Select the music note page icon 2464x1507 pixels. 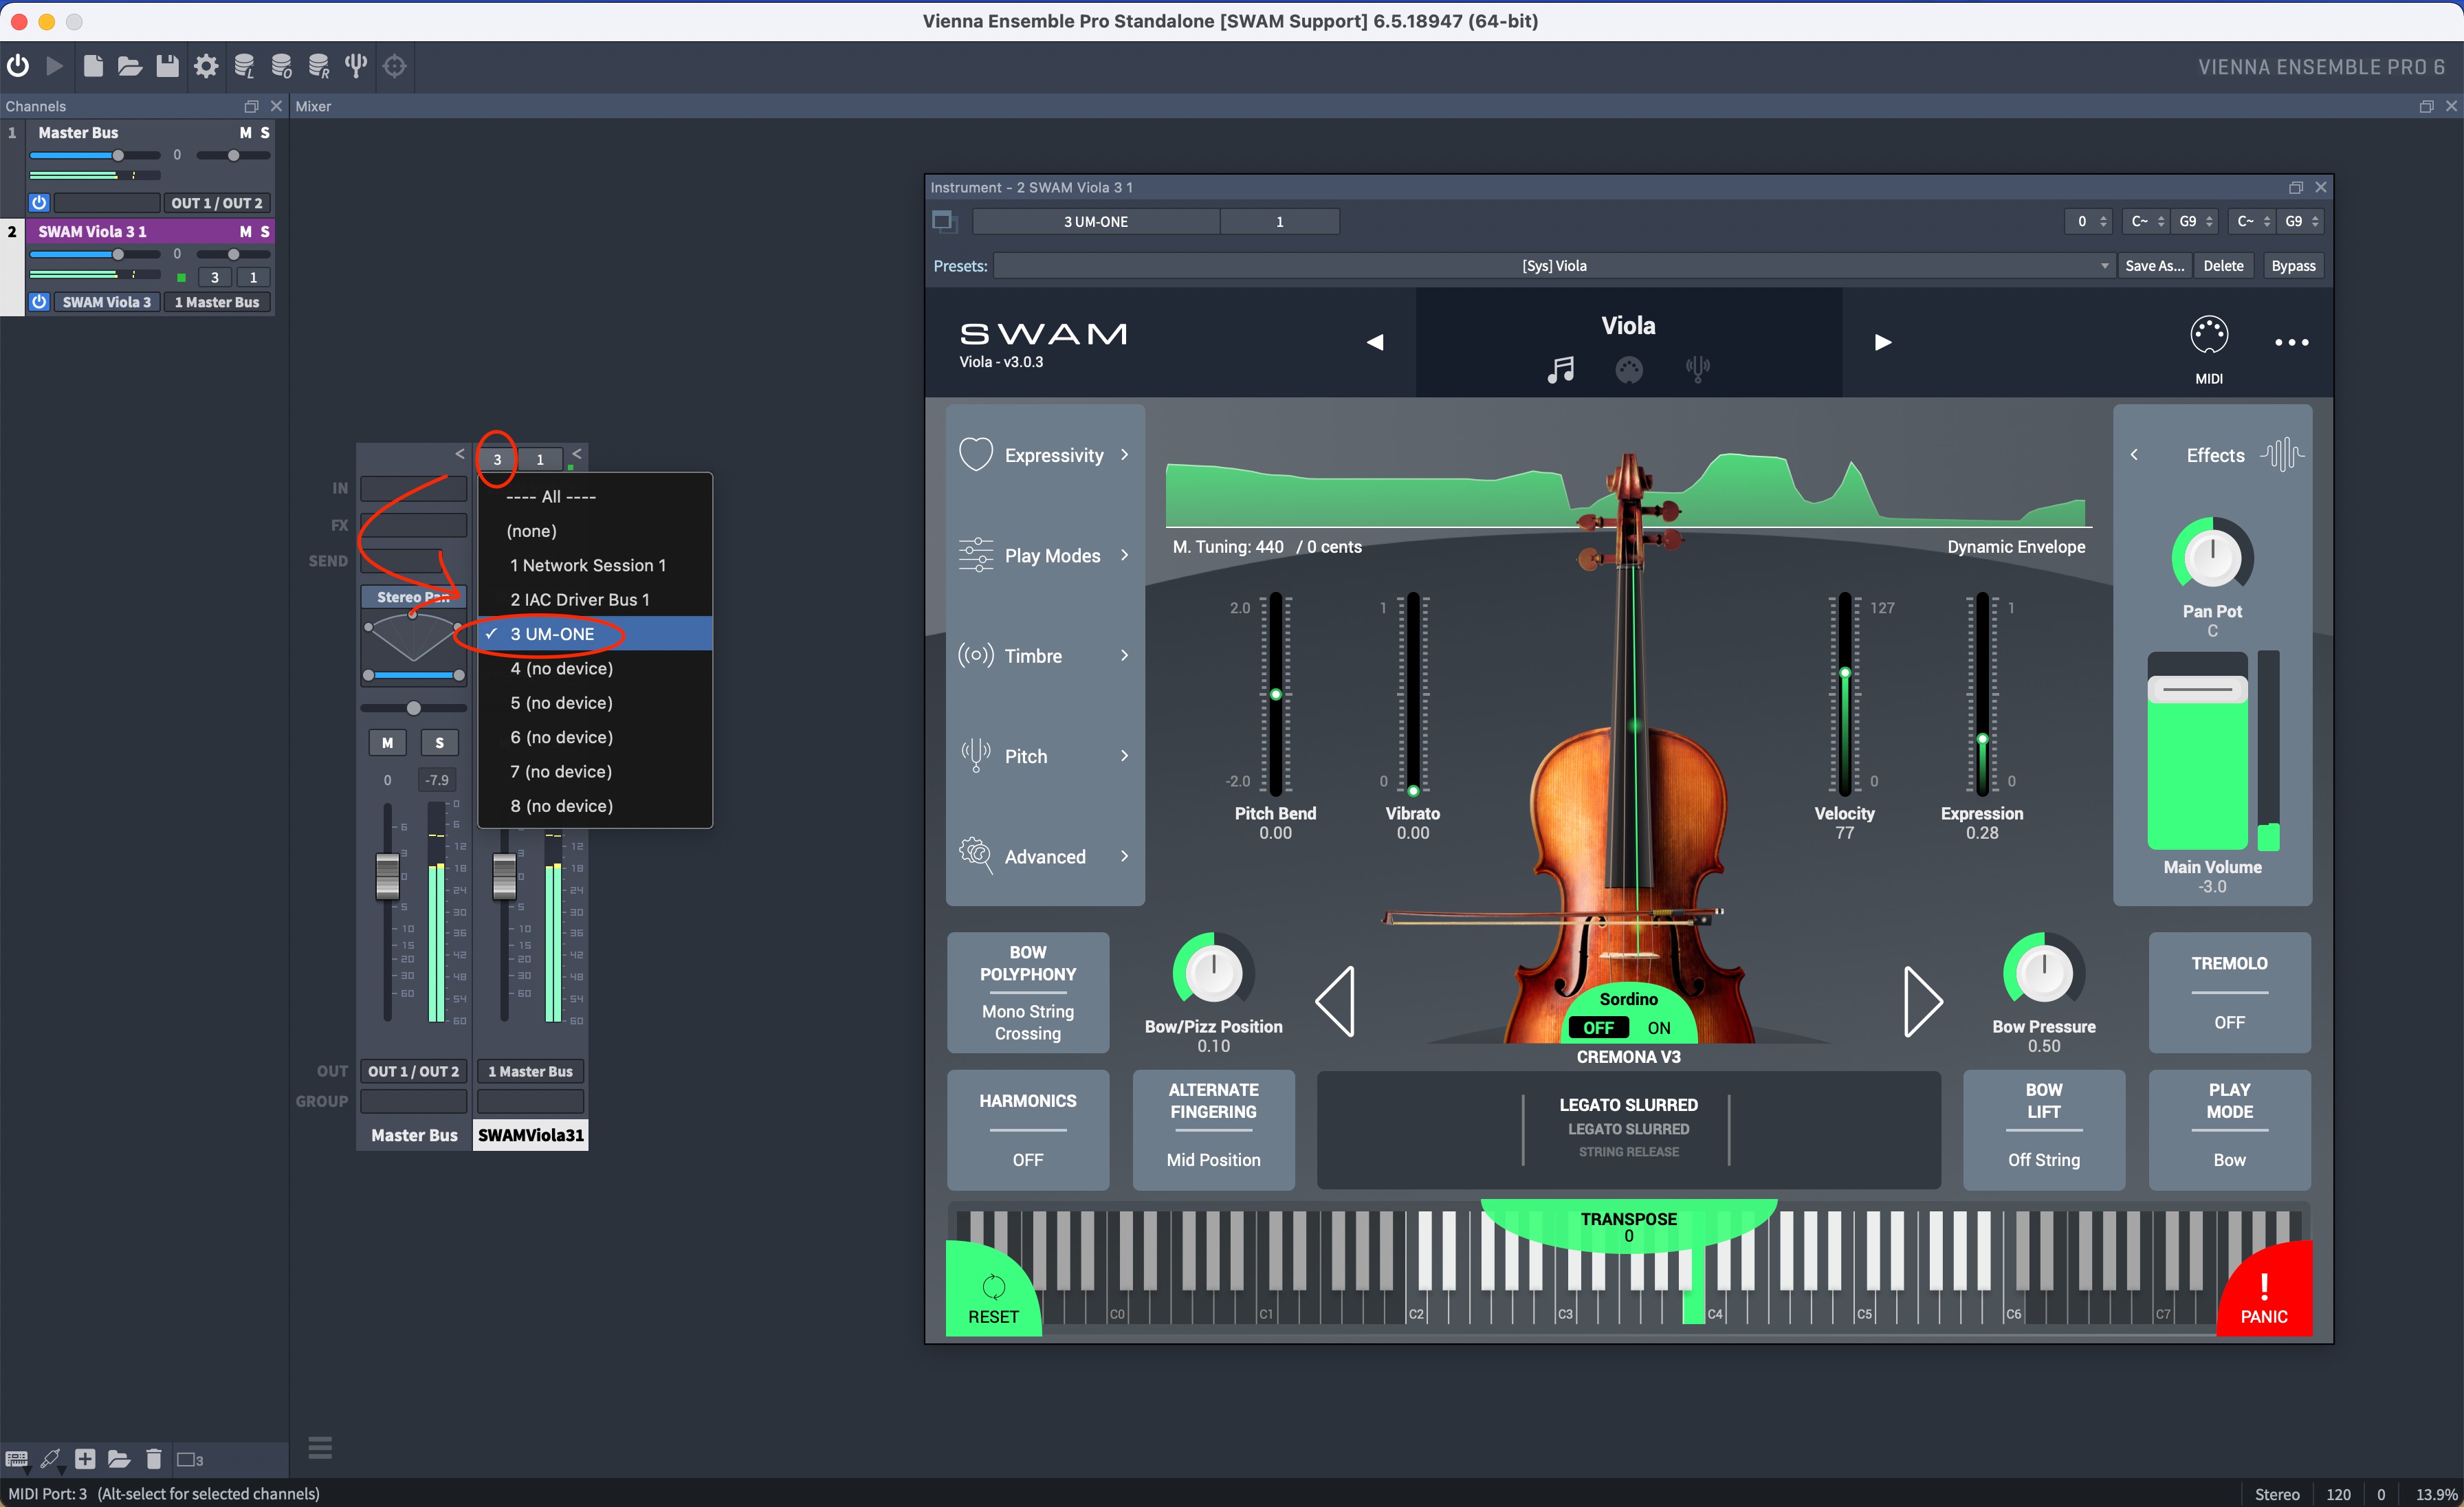coord(1560,370)
